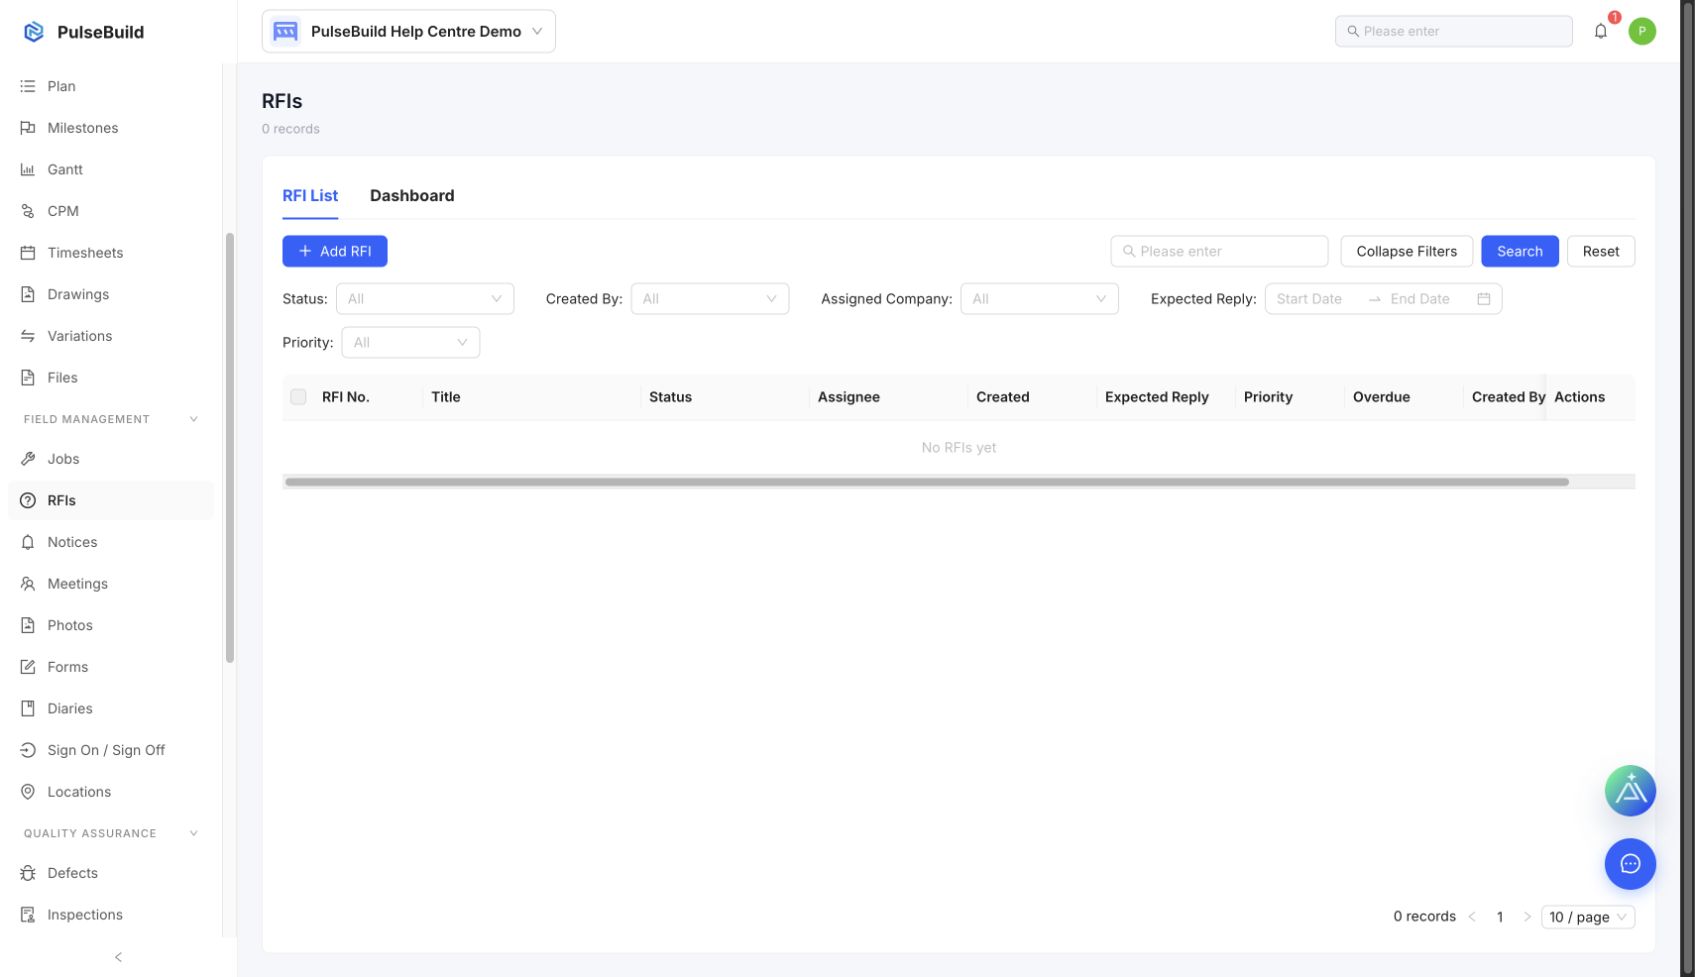This screenshot has width=1695, height=977.
Task: Go to Locations page
Action: click(x=110, y=792)
